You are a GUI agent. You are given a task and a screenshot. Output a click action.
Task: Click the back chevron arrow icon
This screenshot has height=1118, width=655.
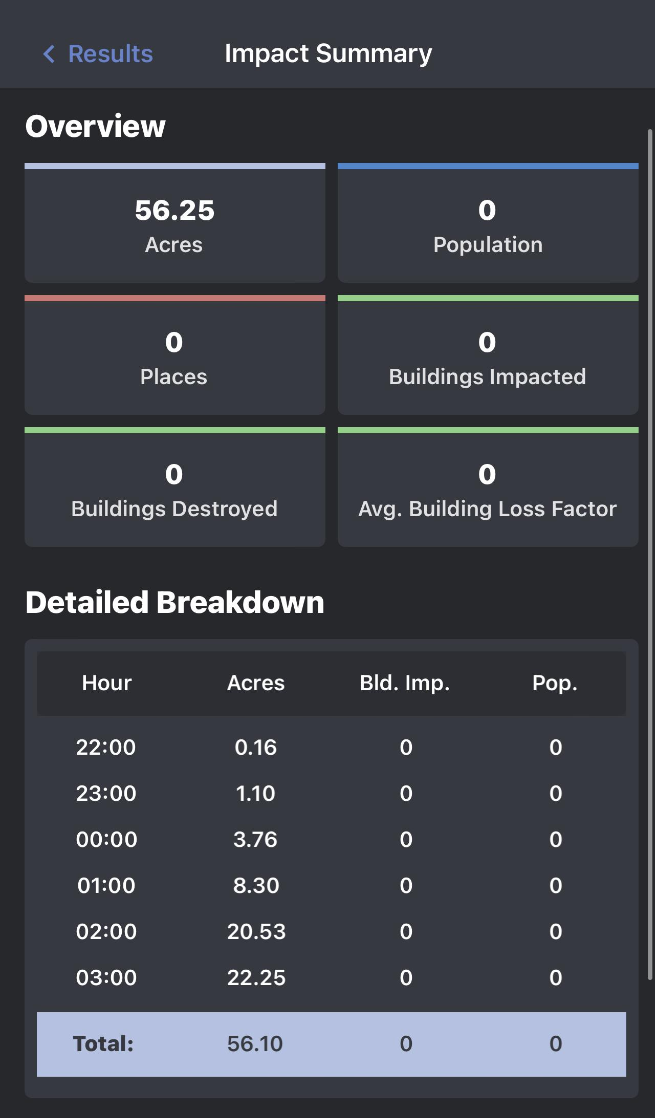[48, 54]
